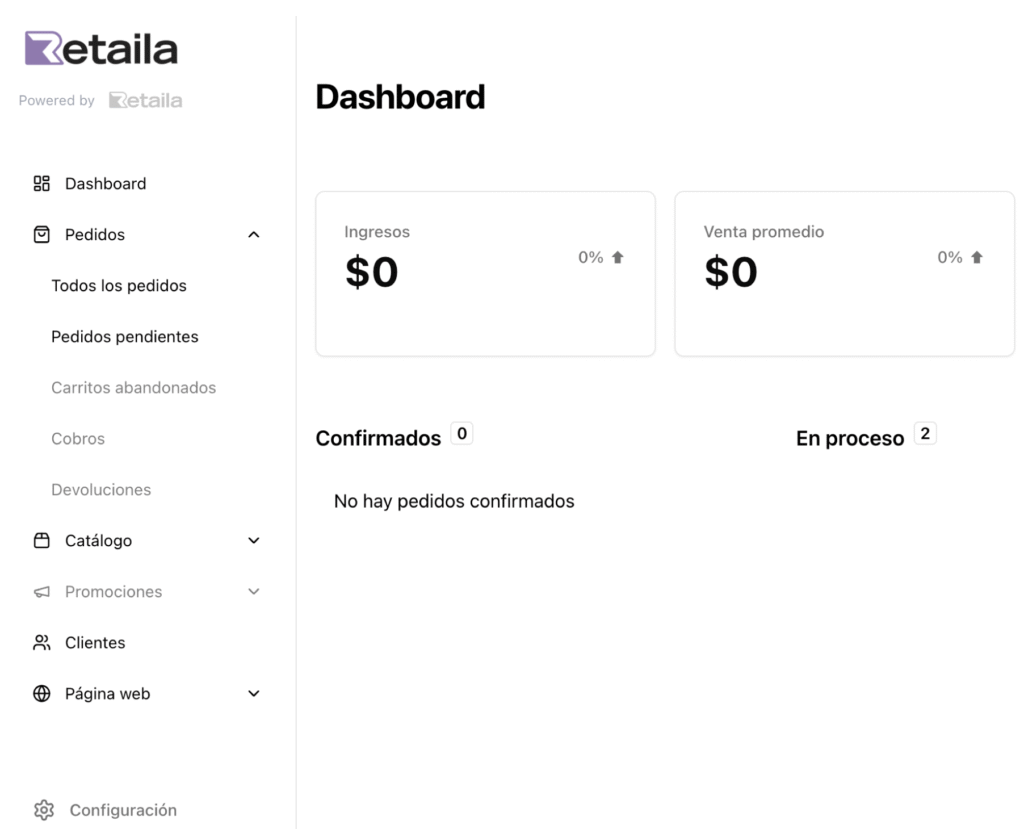Viewport: 1024px width, 829px height.
Task: Collapse the Pedidos submenu chevron
Action: click(254, 235)
